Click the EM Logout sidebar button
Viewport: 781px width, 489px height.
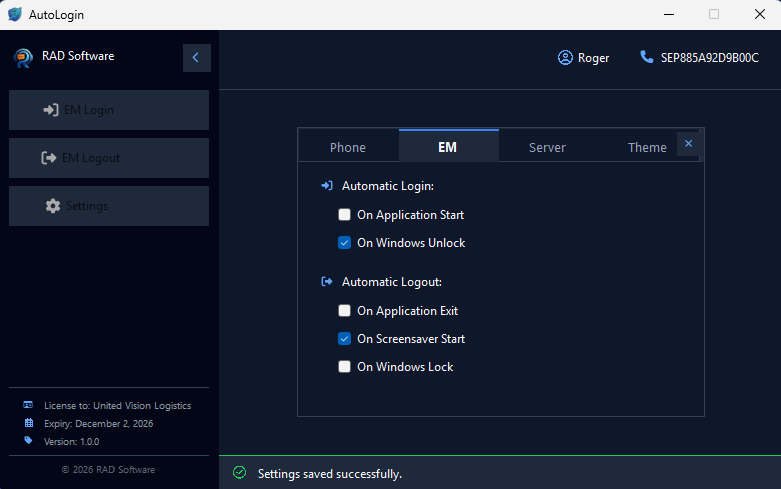pyautogui.click(x=109, y=158)
